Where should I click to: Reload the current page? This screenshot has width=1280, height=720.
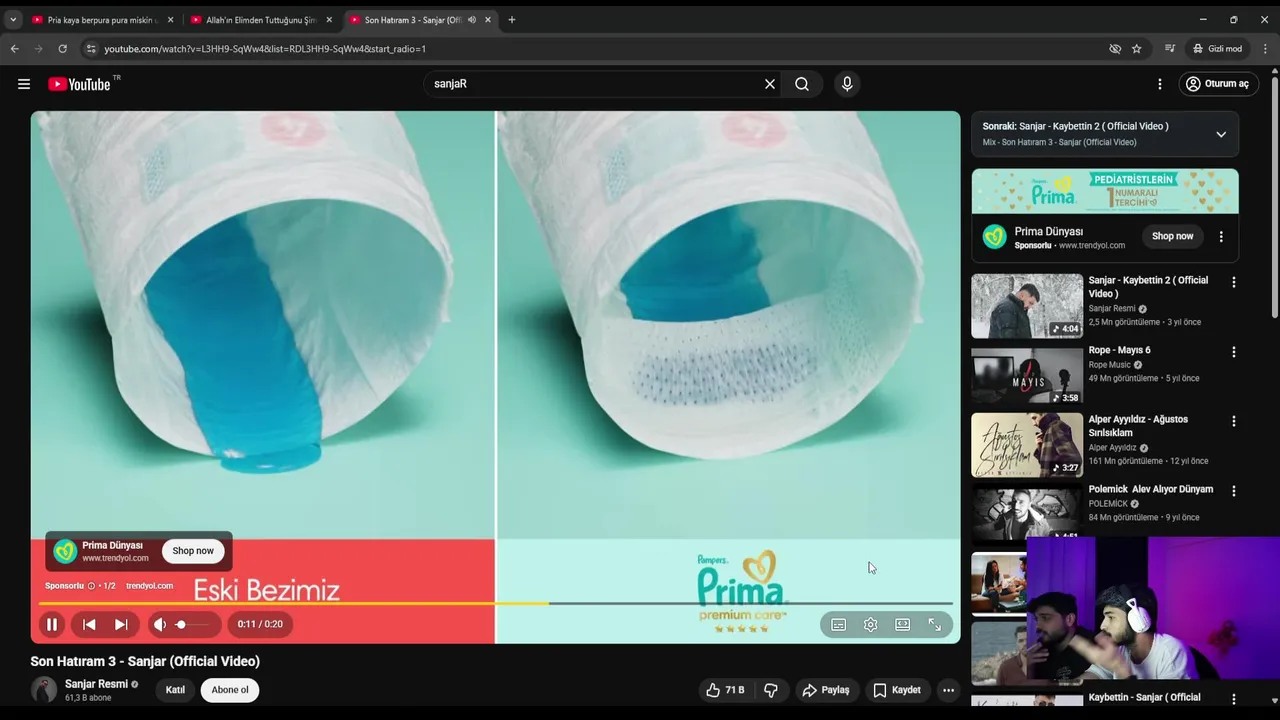62,48
